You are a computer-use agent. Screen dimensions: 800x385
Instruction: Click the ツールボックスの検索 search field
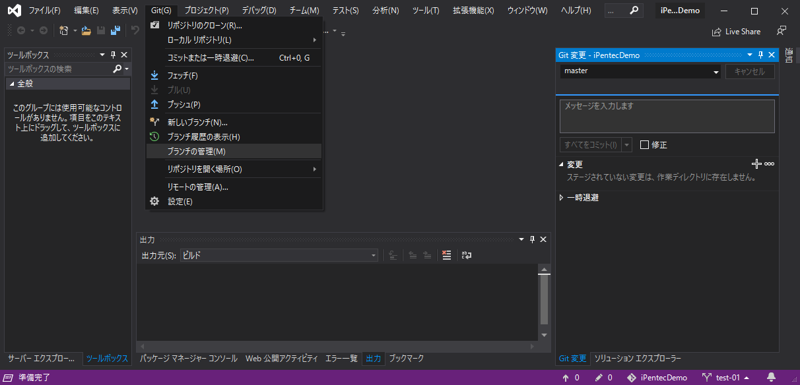click(x=59, y=69)
